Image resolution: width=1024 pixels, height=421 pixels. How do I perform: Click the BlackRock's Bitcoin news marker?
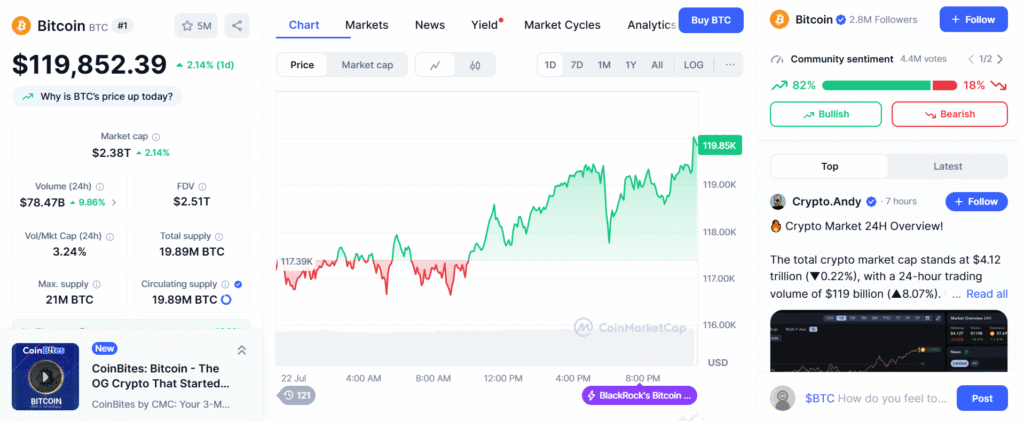pyautogui.click(x=639, y=396)
